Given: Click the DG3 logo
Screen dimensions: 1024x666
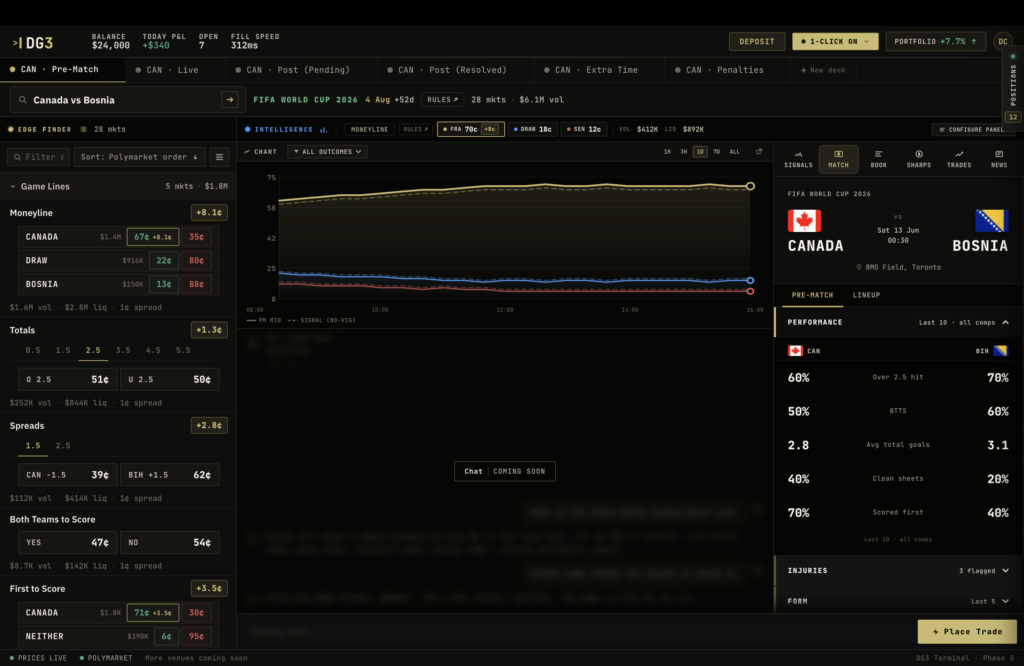Looking at the screenshot, I should click(33, 43).
